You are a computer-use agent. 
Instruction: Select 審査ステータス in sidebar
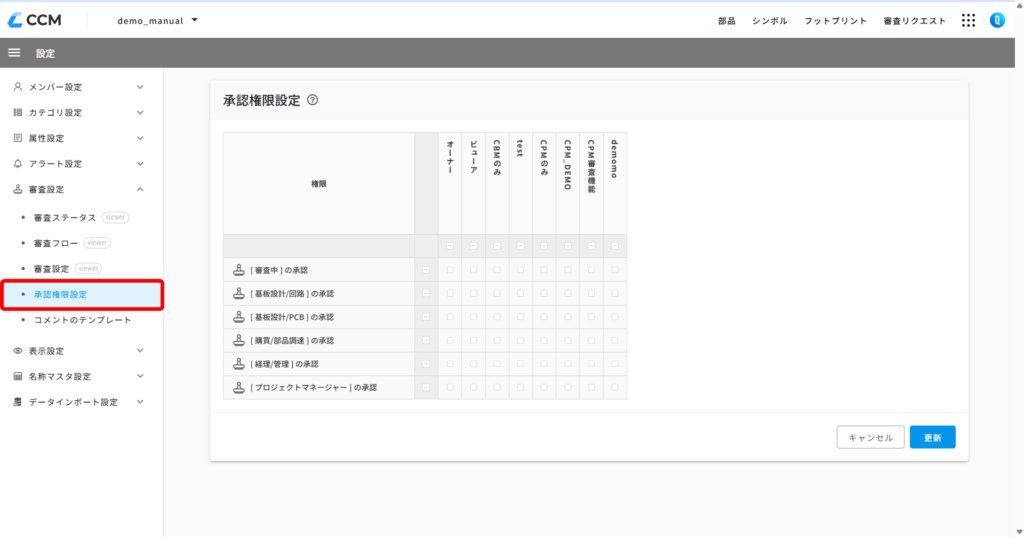[x=65, y=218]
